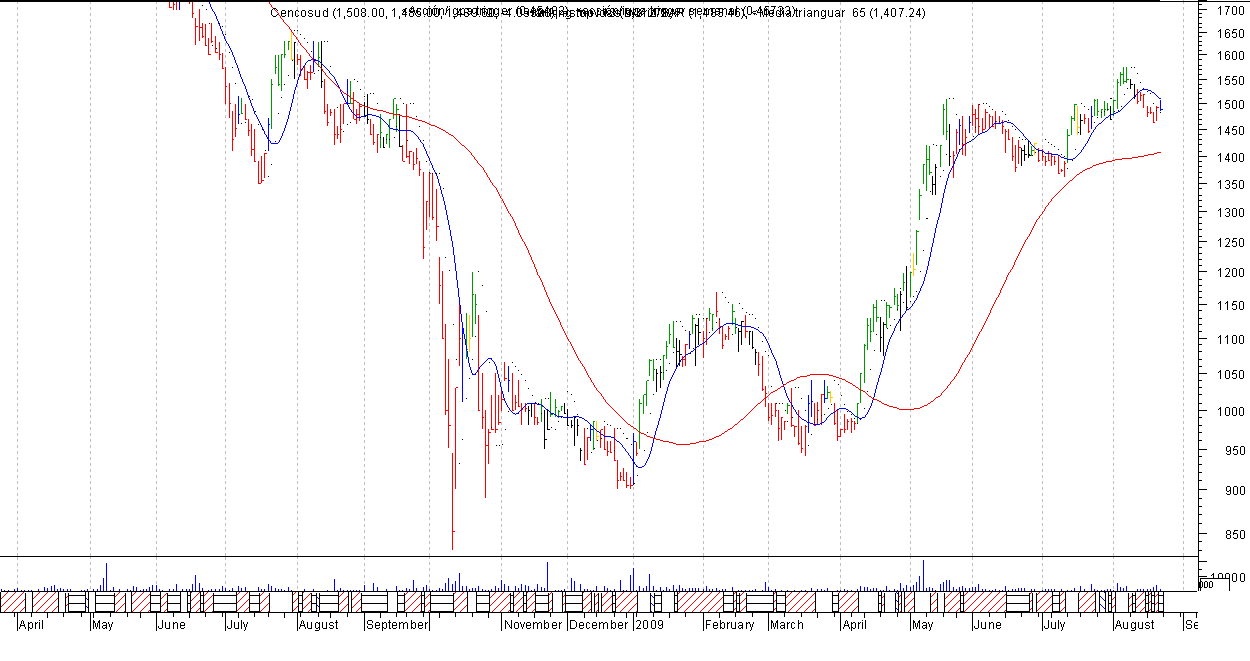Select the November label on the time axis
Image resolution: width=1250 pixels, height=661 pixels.
(533, 625)
